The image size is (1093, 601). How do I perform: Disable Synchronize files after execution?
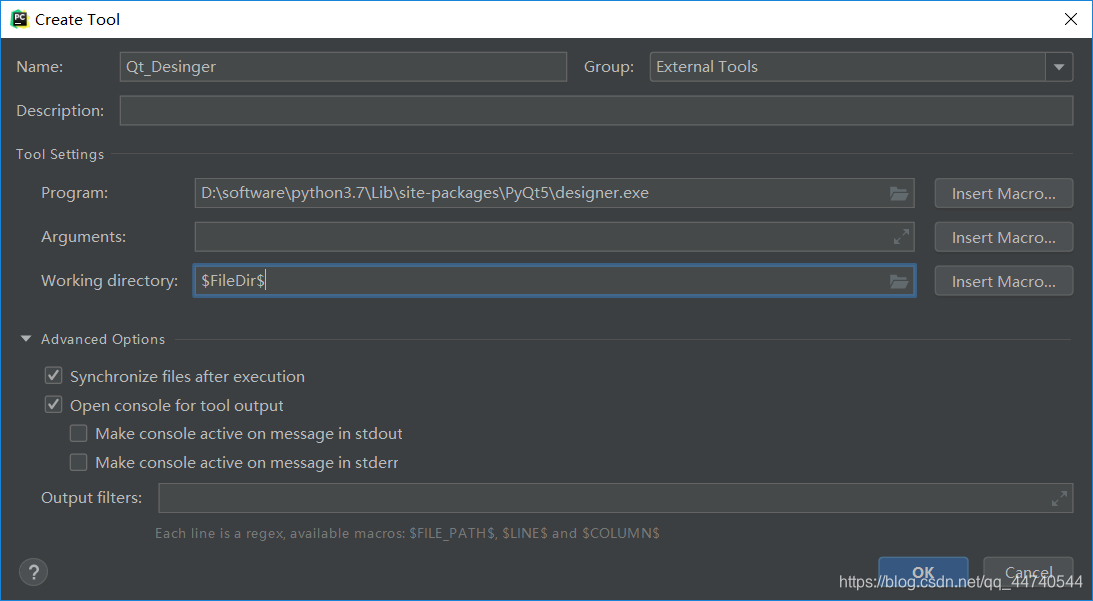[53, 376]
